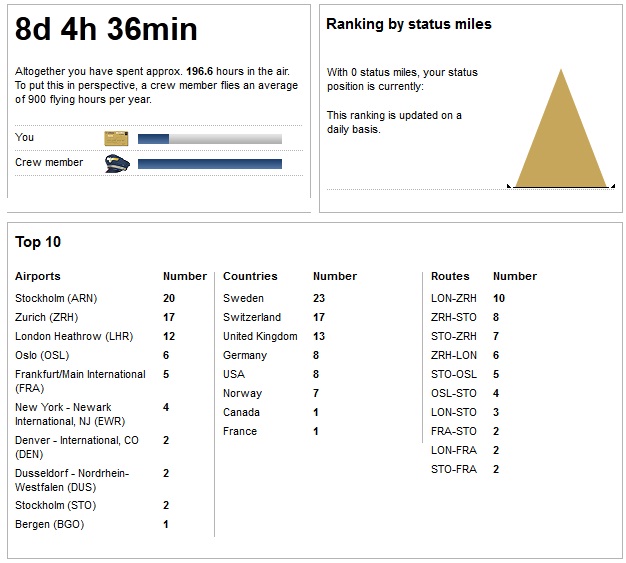The width and height of the screenshot is (626, 563).
Task: Click the You flying hours progress bar
Action: 209,138
